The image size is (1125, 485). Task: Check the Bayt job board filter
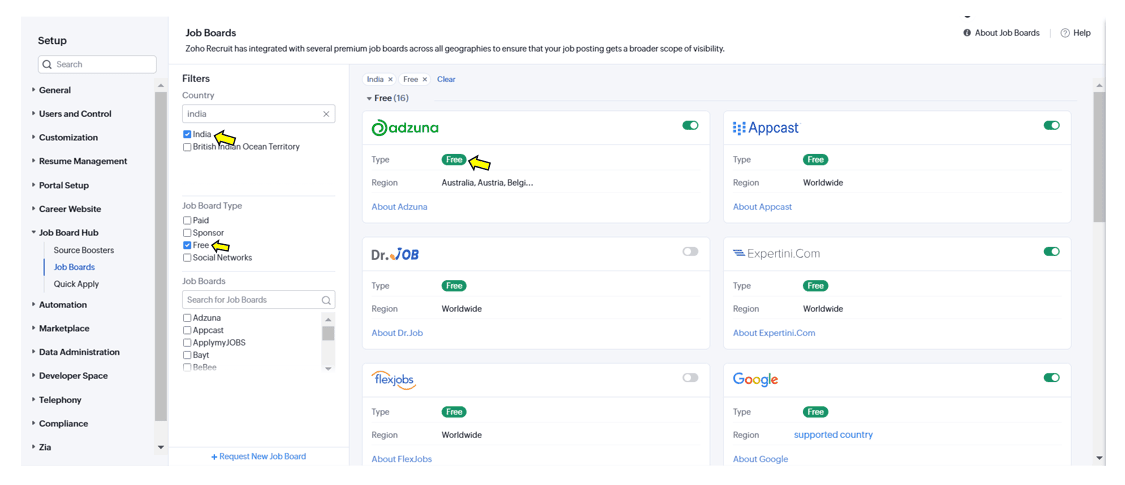tap(187, 355)
